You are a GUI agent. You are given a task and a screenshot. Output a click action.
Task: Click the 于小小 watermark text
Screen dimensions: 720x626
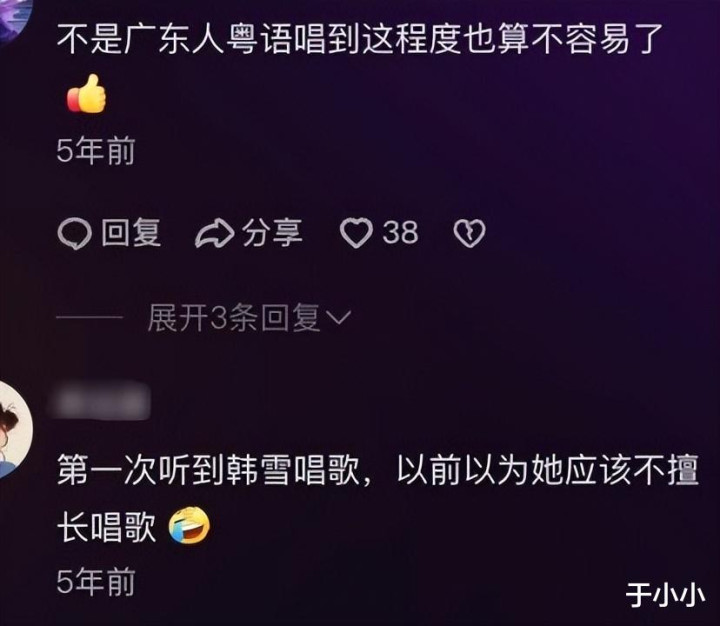click(665, 594)
